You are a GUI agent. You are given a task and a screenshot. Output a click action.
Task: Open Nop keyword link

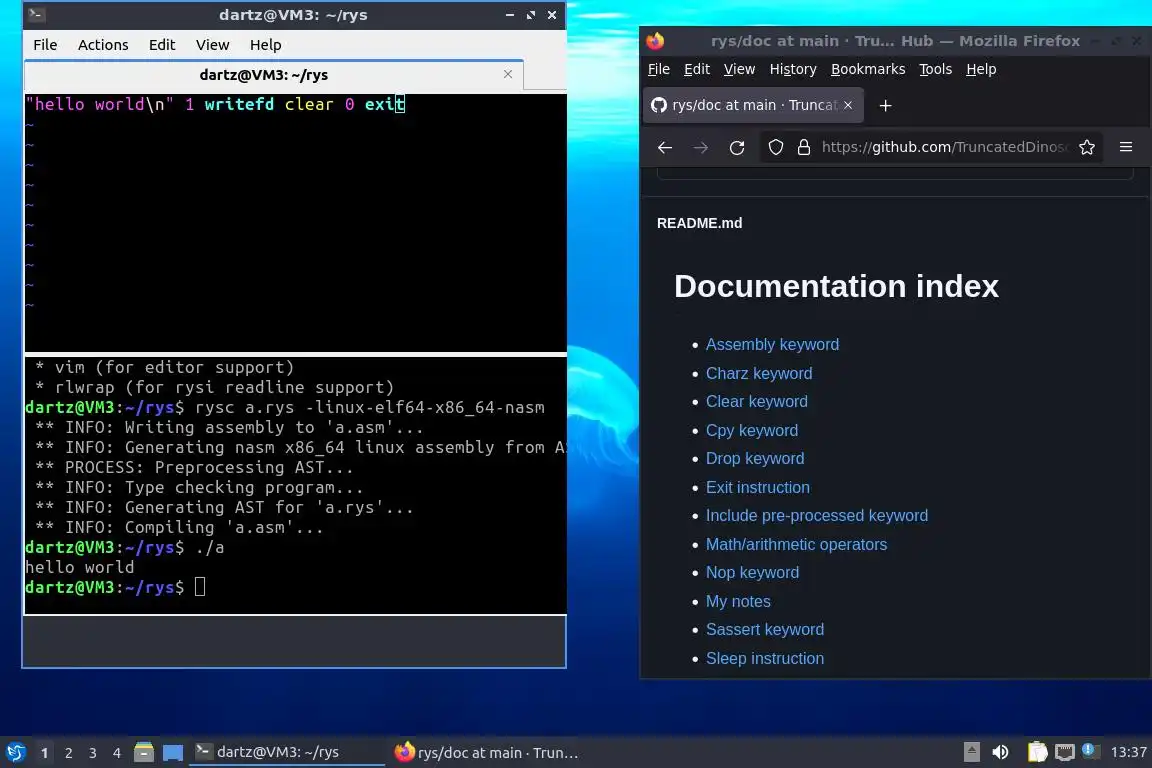(x=752, y=573)
